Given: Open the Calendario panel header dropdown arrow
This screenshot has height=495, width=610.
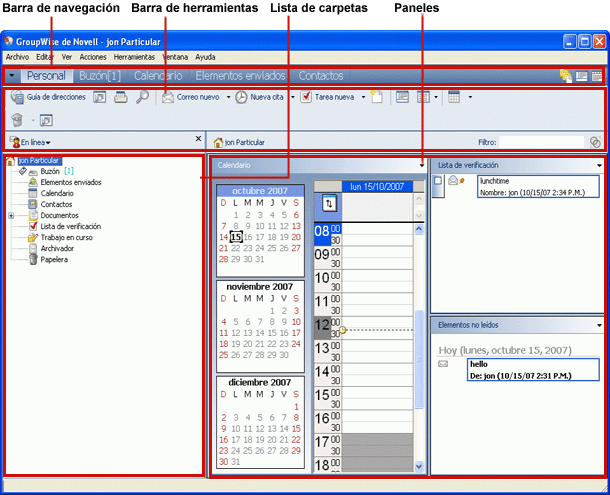Looking at the screenshot, I should click(x=422, y=165).
